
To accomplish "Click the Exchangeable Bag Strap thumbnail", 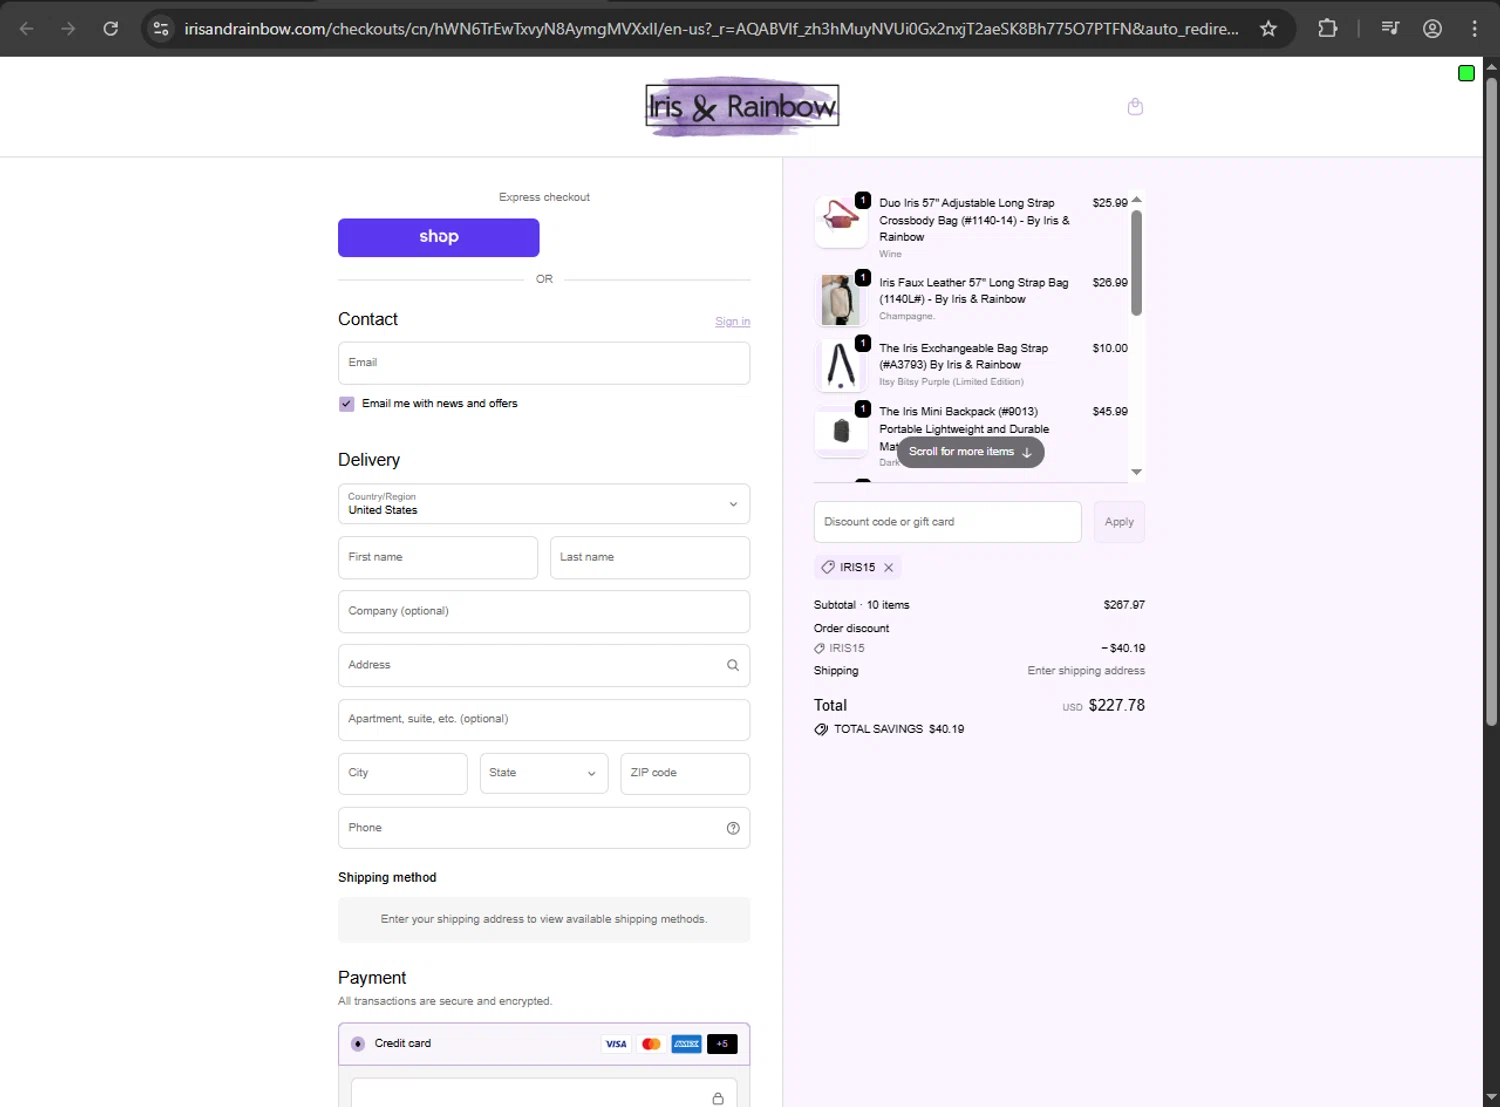I will click(841, 365).
